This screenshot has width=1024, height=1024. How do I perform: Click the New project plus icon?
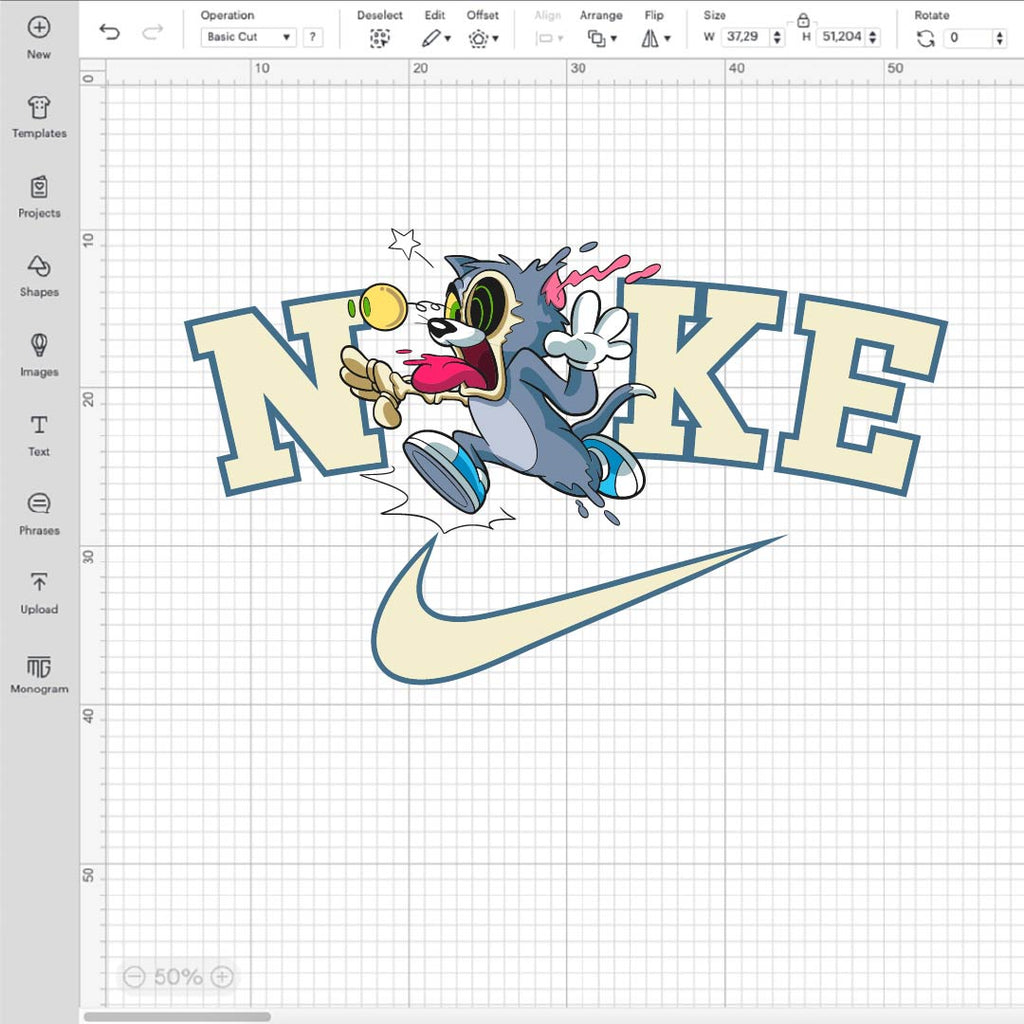[39, 28]
